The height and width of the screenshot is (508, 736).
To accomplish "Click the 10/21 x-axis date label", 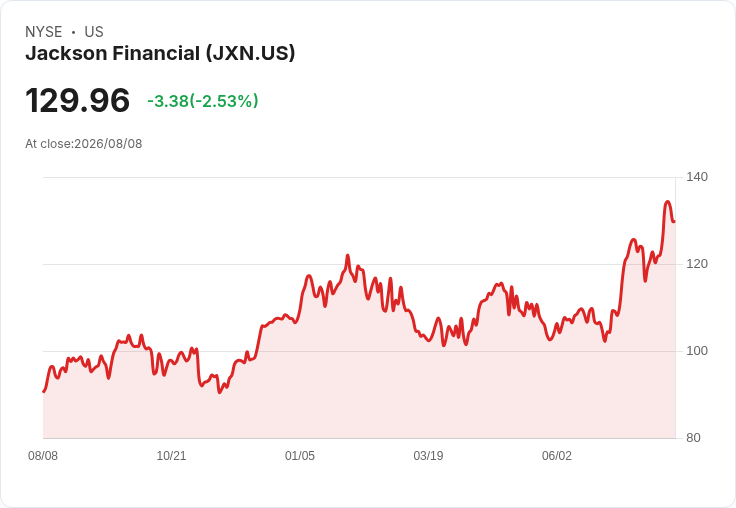I will coord(171,455).
